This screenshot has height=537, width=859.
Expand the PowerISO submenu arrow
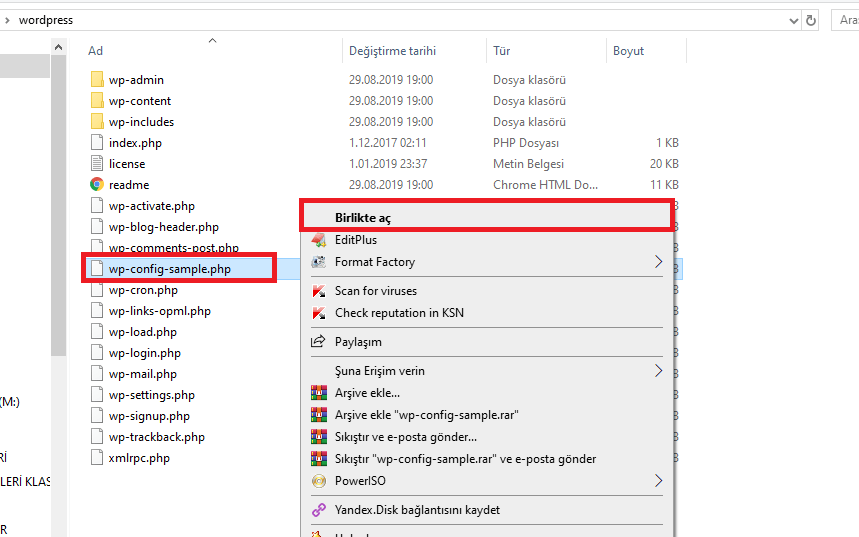pos(658,481)
